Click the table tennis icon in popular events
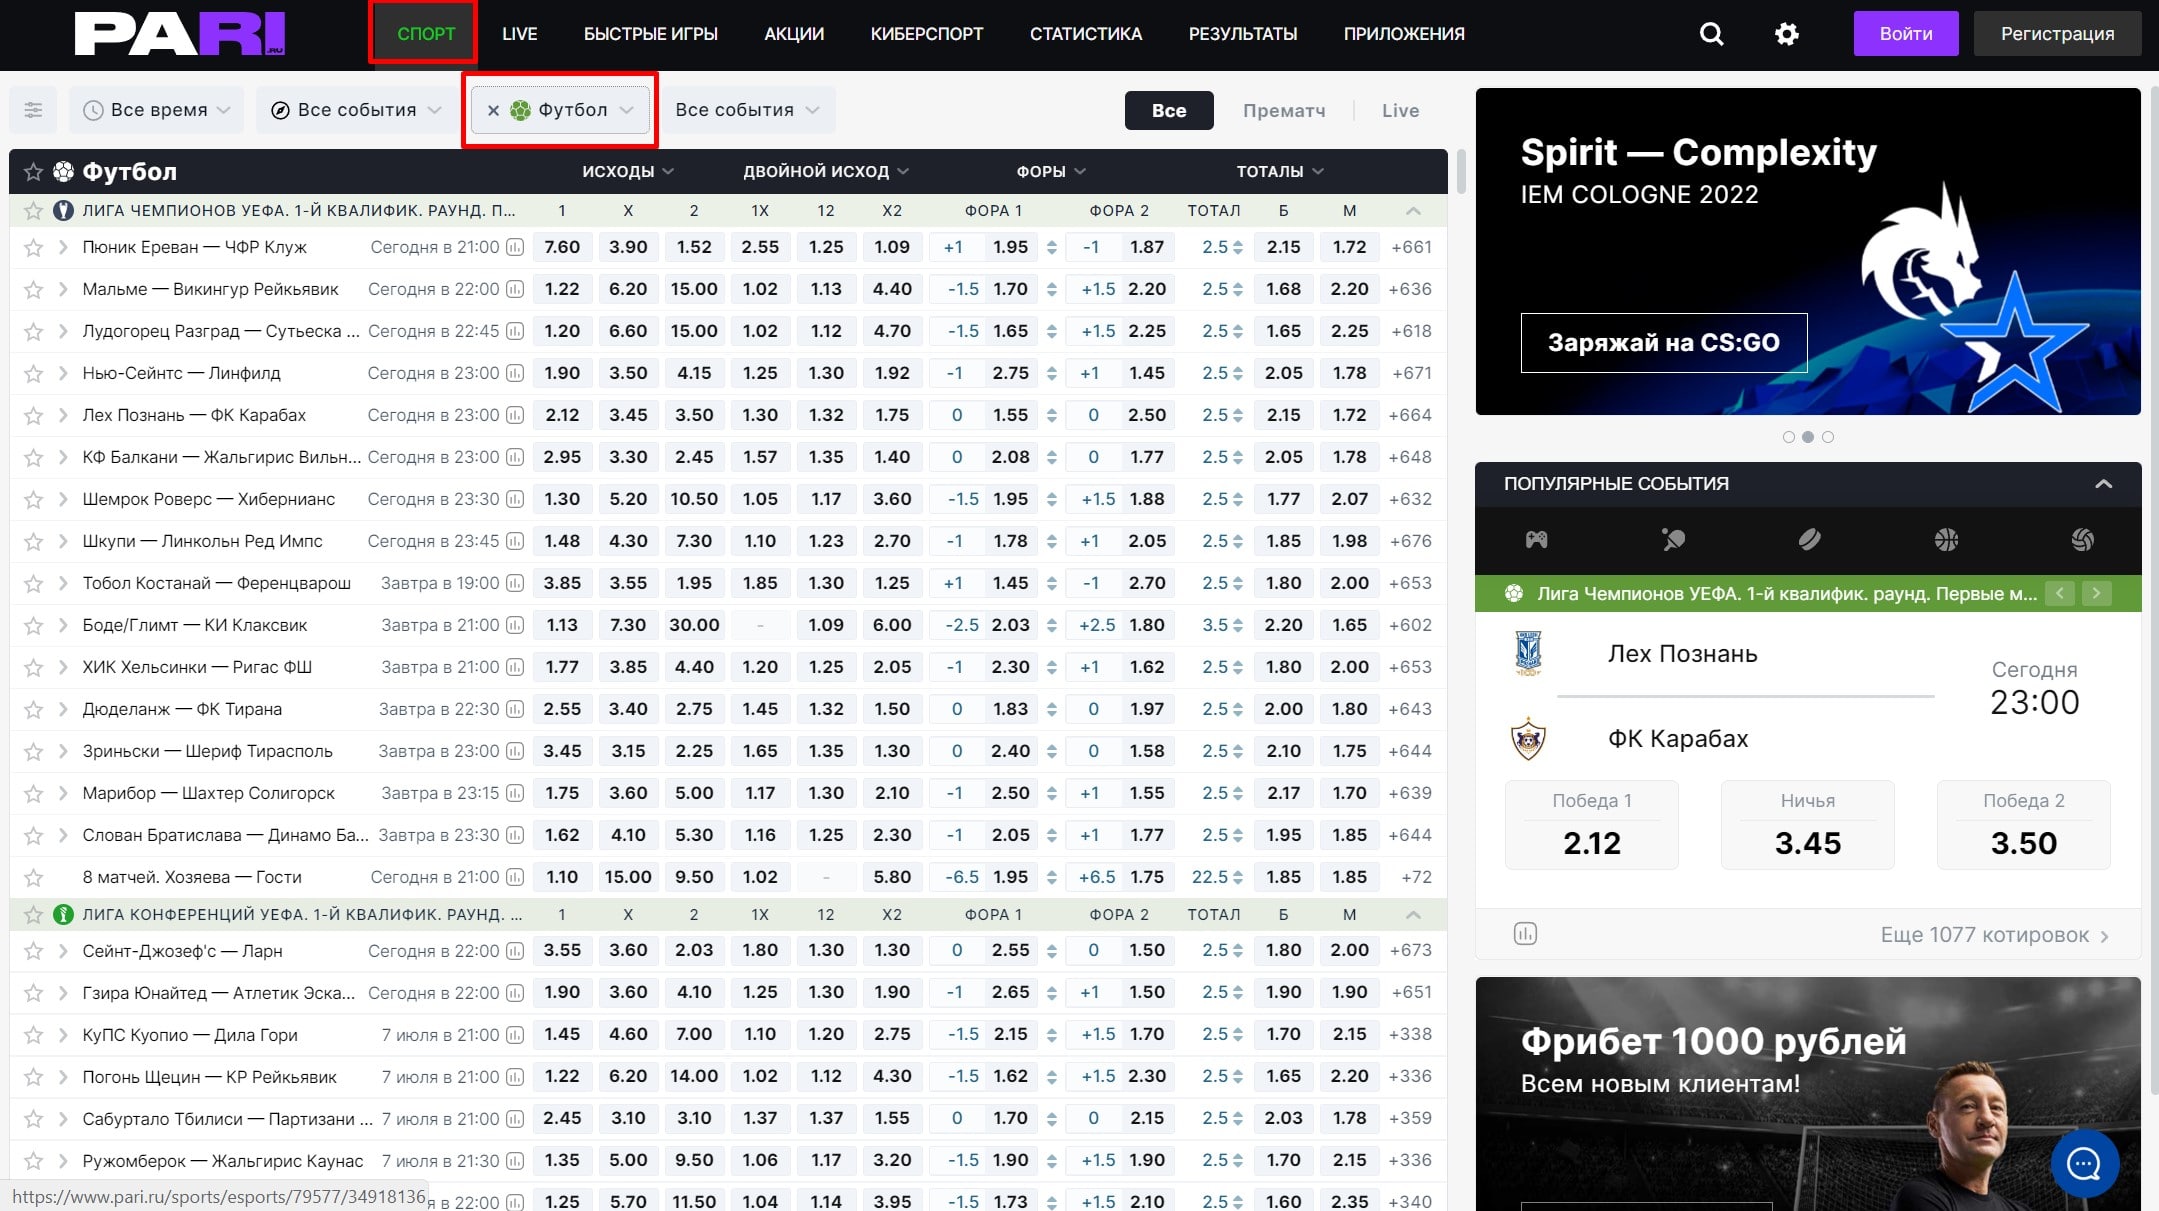Image resolution: width=2159 pixels, height=1211 pixels. click(x=1673, y=540)
